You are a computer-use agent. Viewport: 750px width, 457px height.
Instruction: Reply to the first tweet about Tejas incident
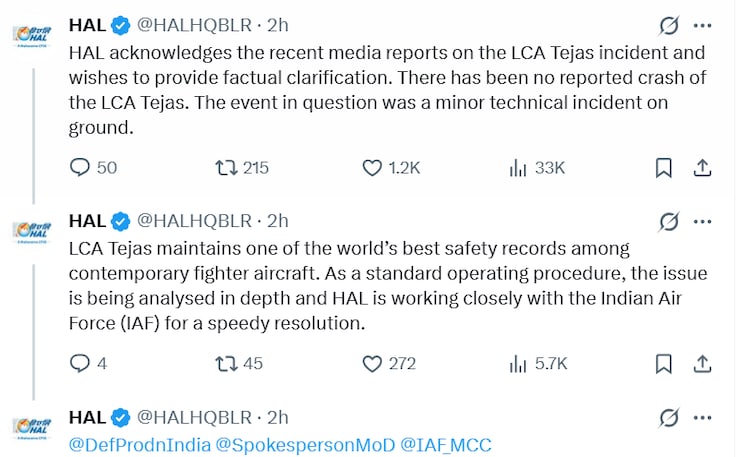(x=80, y=168)
